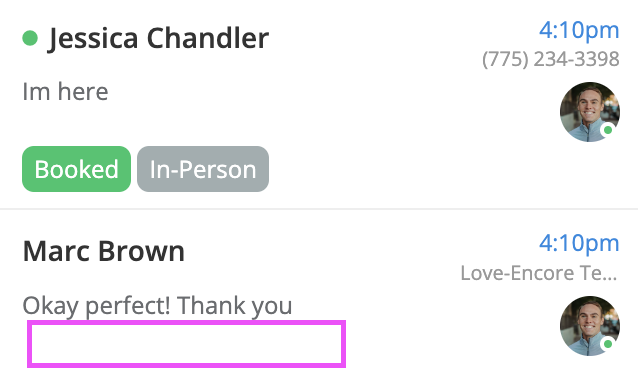Open the 'Okay perfect! Thank you' message preview
638x374 pixels.
point(157,306)
